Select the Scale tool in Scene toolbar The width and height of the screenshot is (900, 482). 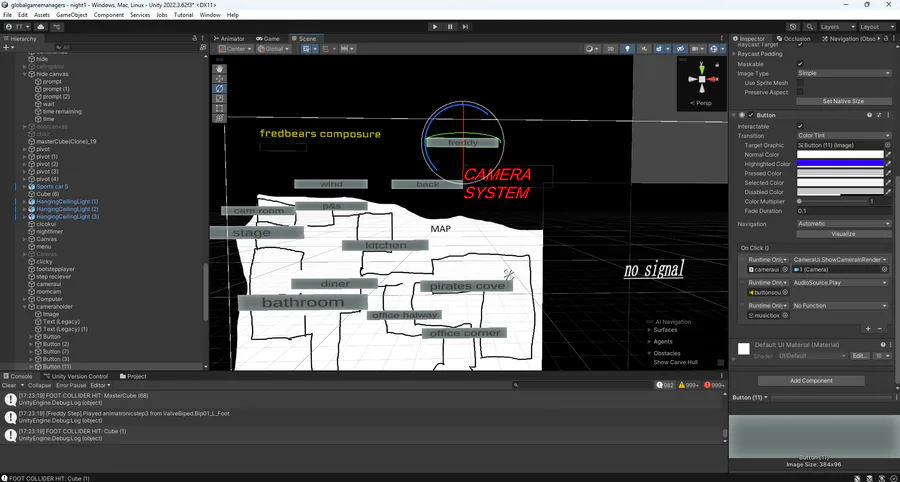point(219,98)
